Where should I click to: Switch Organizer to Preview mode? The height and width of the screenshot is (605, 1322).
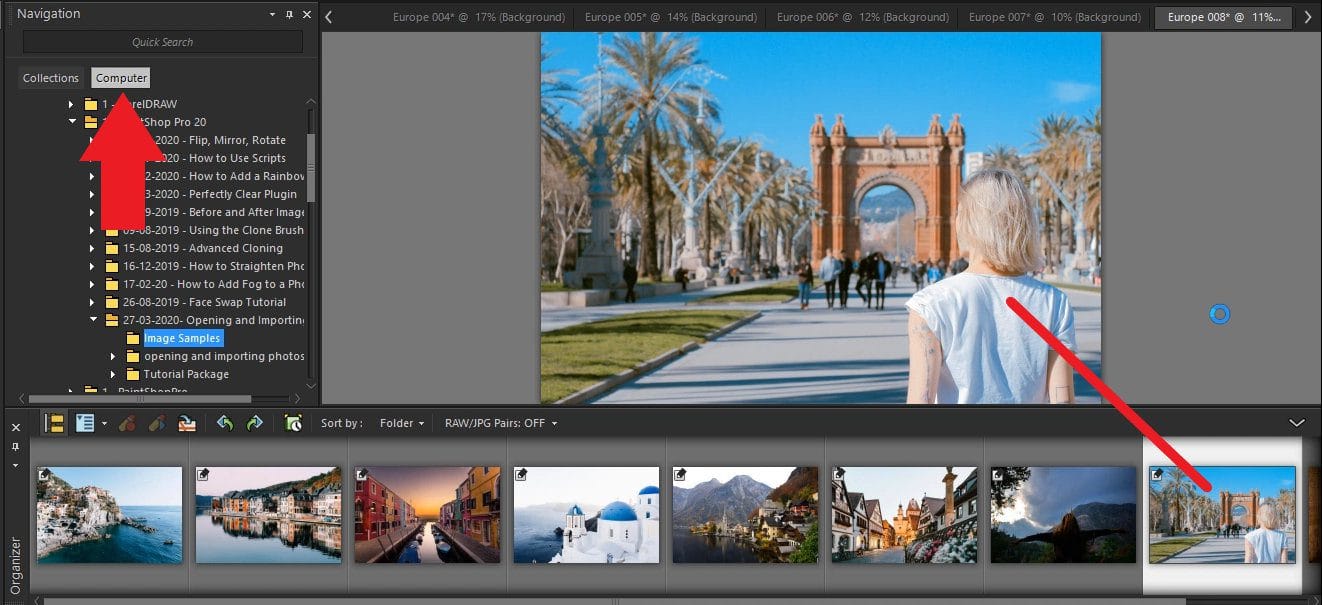86,423
